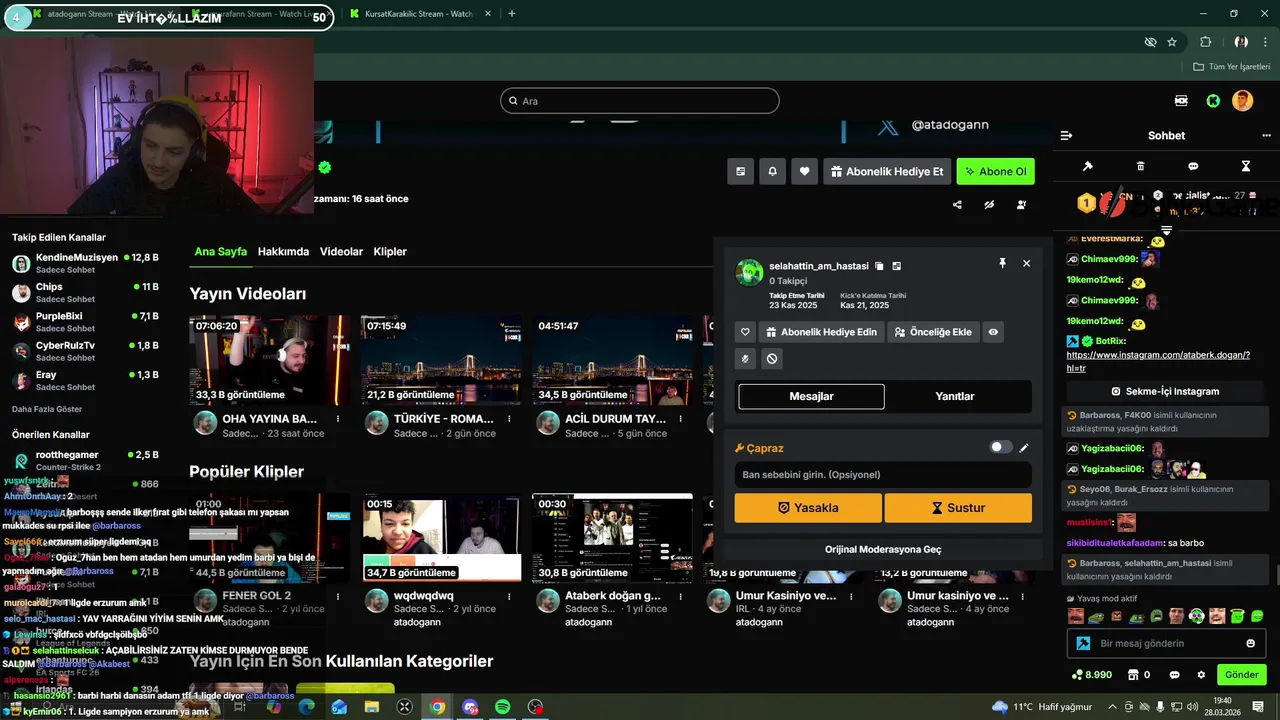Copy username icon next to selahattin_am_hastasi
The height and width of the screenshot is (720, 1280).
[879, 266]
